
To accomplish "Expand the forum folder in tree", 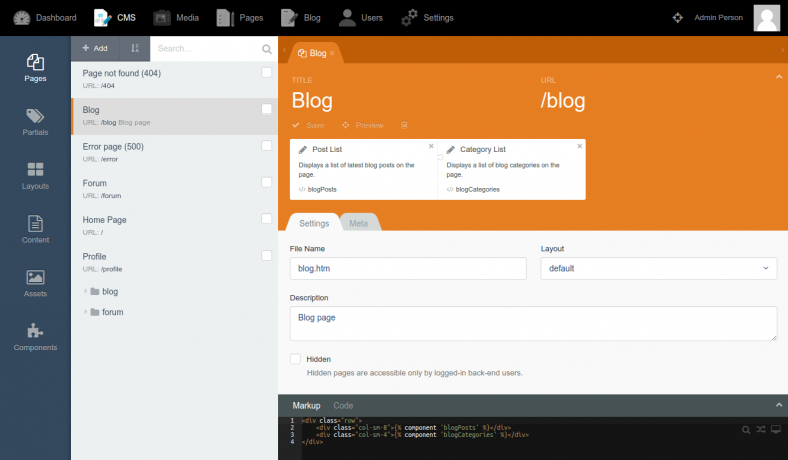I will click(85, 312).
